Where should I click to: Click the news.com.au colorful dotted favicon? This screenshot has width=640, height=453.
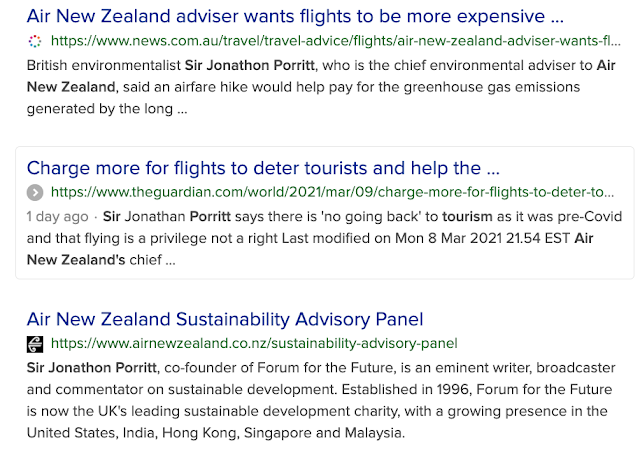(x=35, y=41)
